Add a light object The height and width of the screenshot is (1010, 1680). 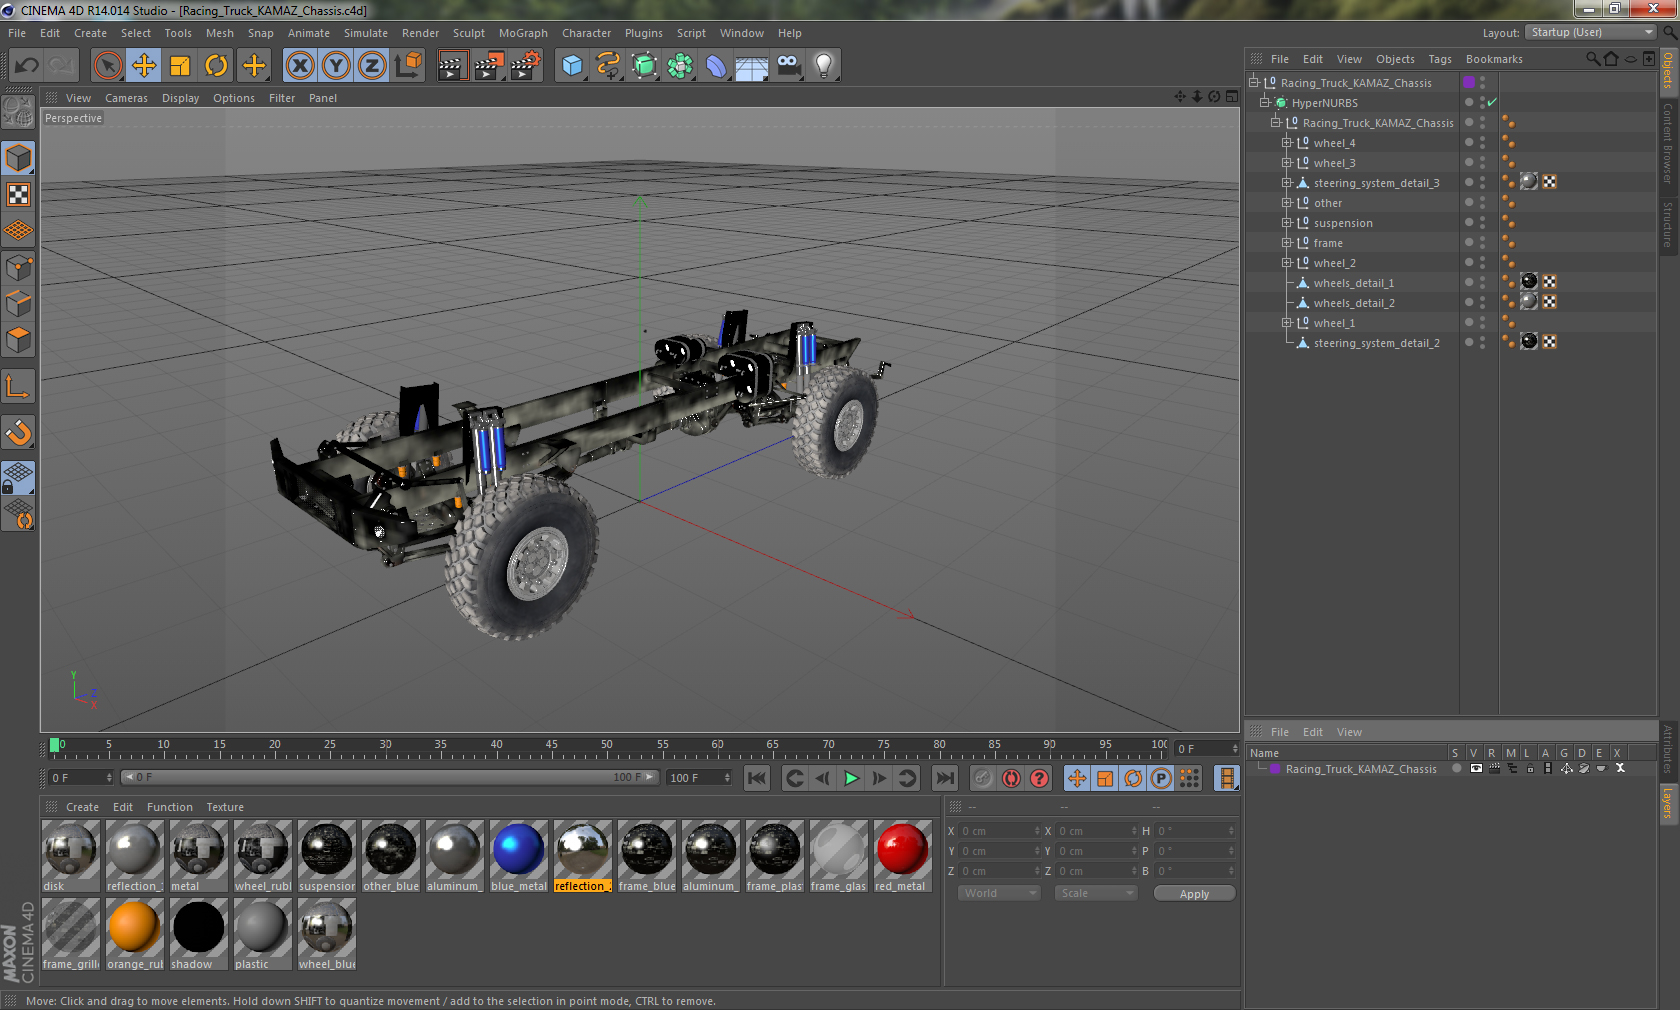click(x=824, y=66)
